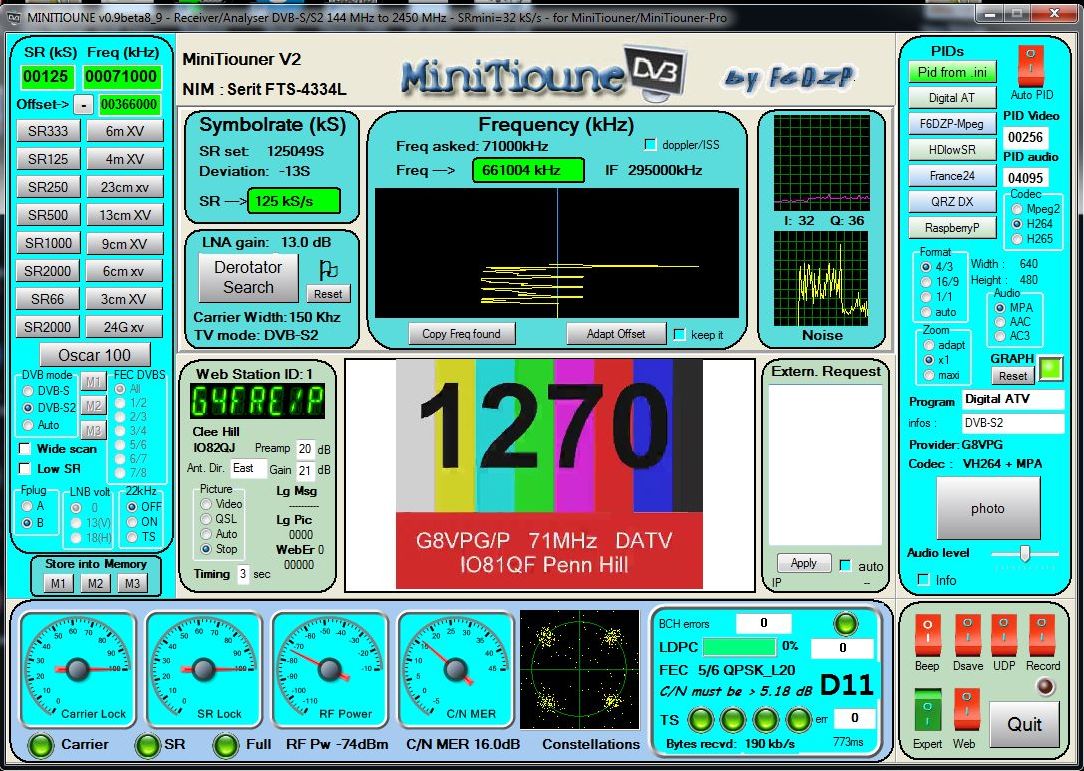This screenshot has width=1084, height=771.
Task: Toggle the Record rocker switch
Action: coord(1041,635)
